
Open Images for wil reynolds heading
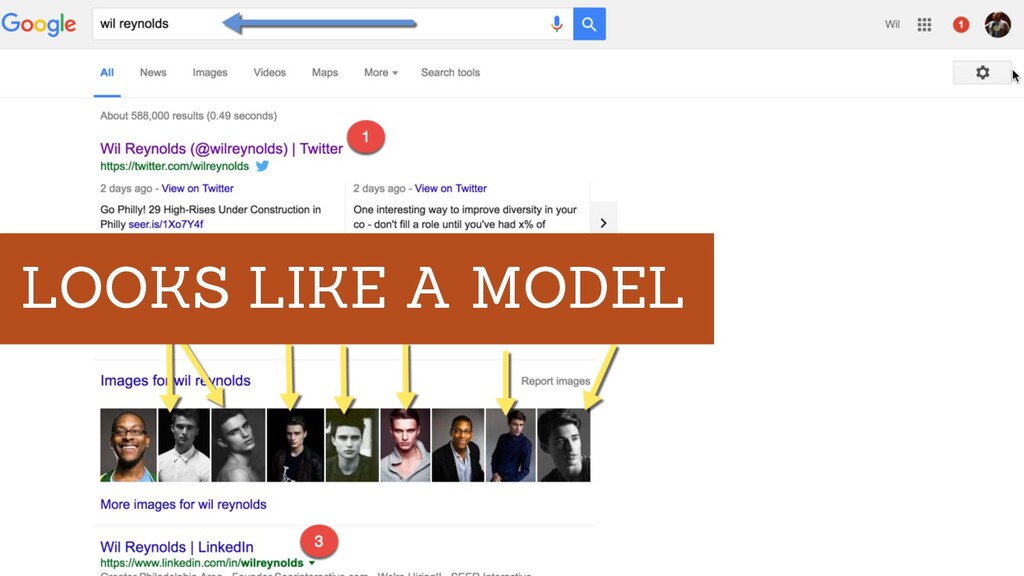point(175,380)
